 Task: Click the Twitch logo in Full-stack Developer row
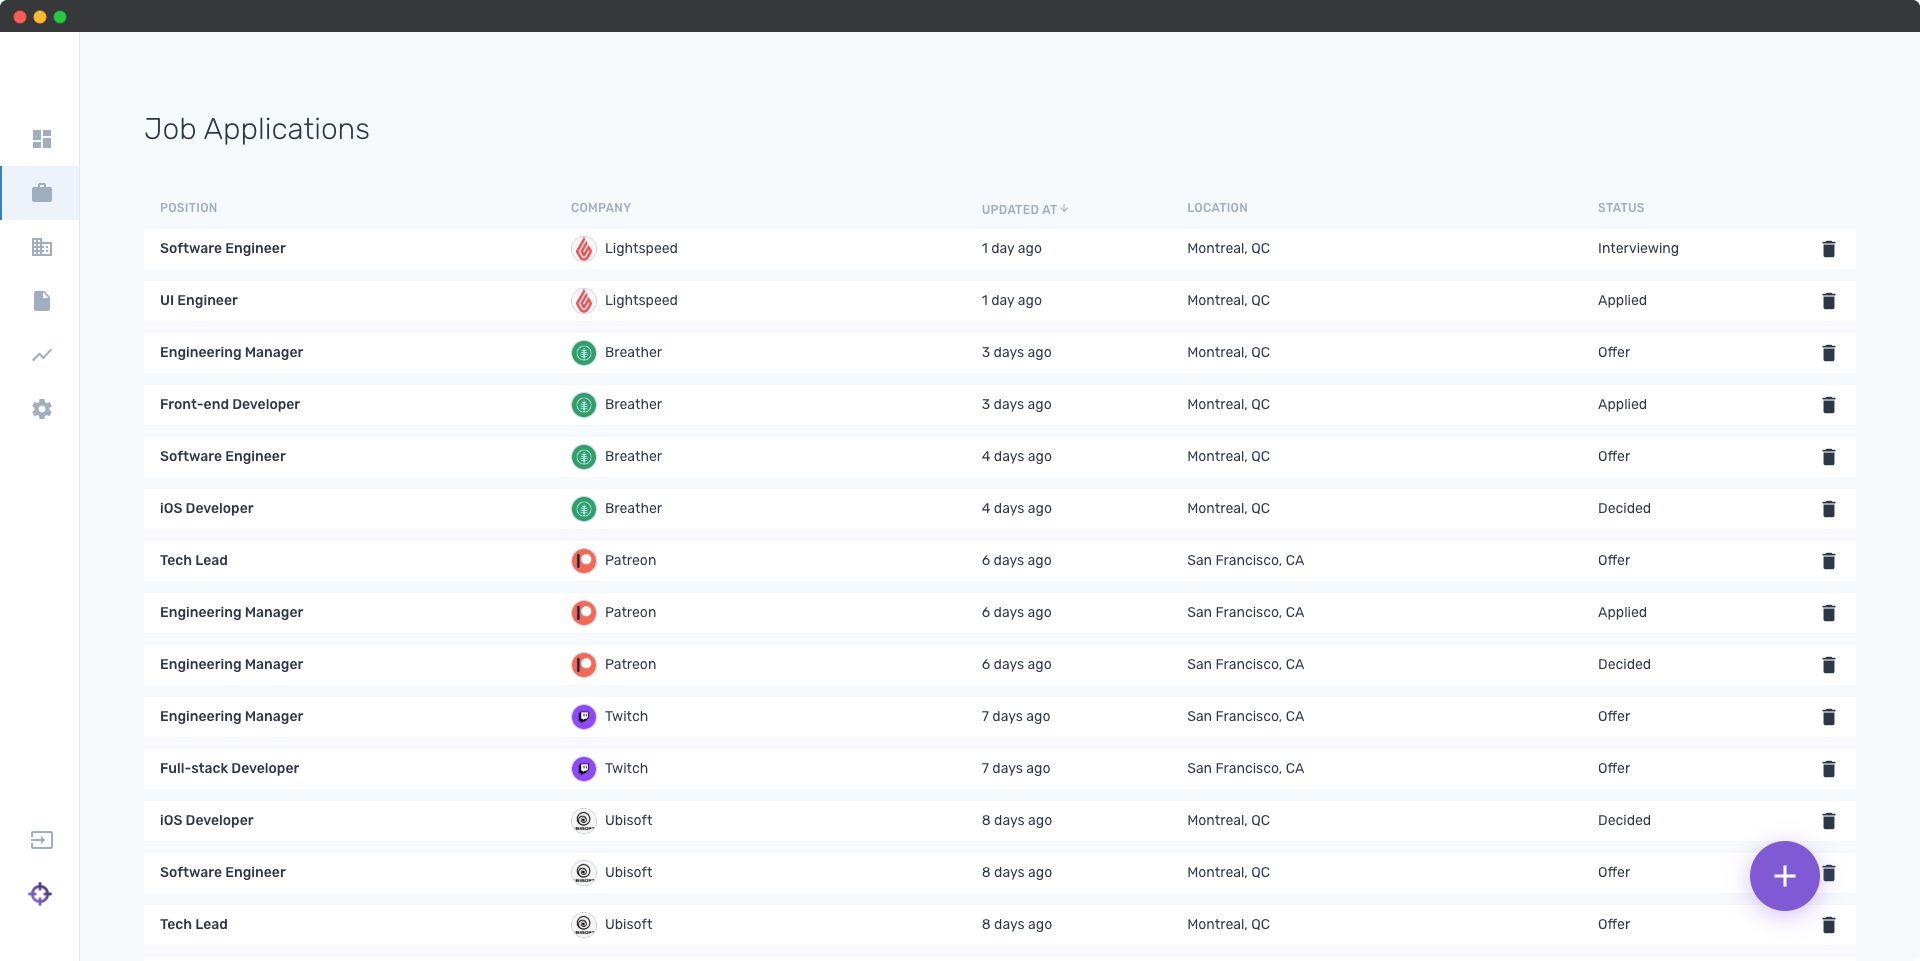point(584,769)
